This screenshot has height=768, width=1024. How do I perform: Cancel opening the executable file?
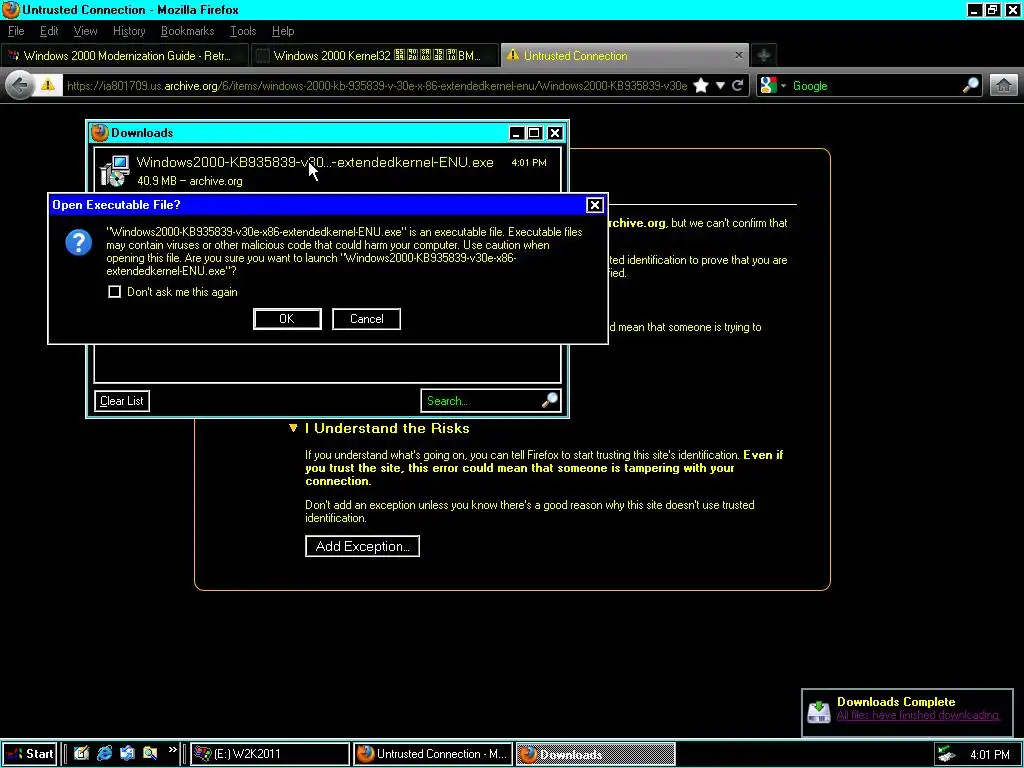point(366,319)
